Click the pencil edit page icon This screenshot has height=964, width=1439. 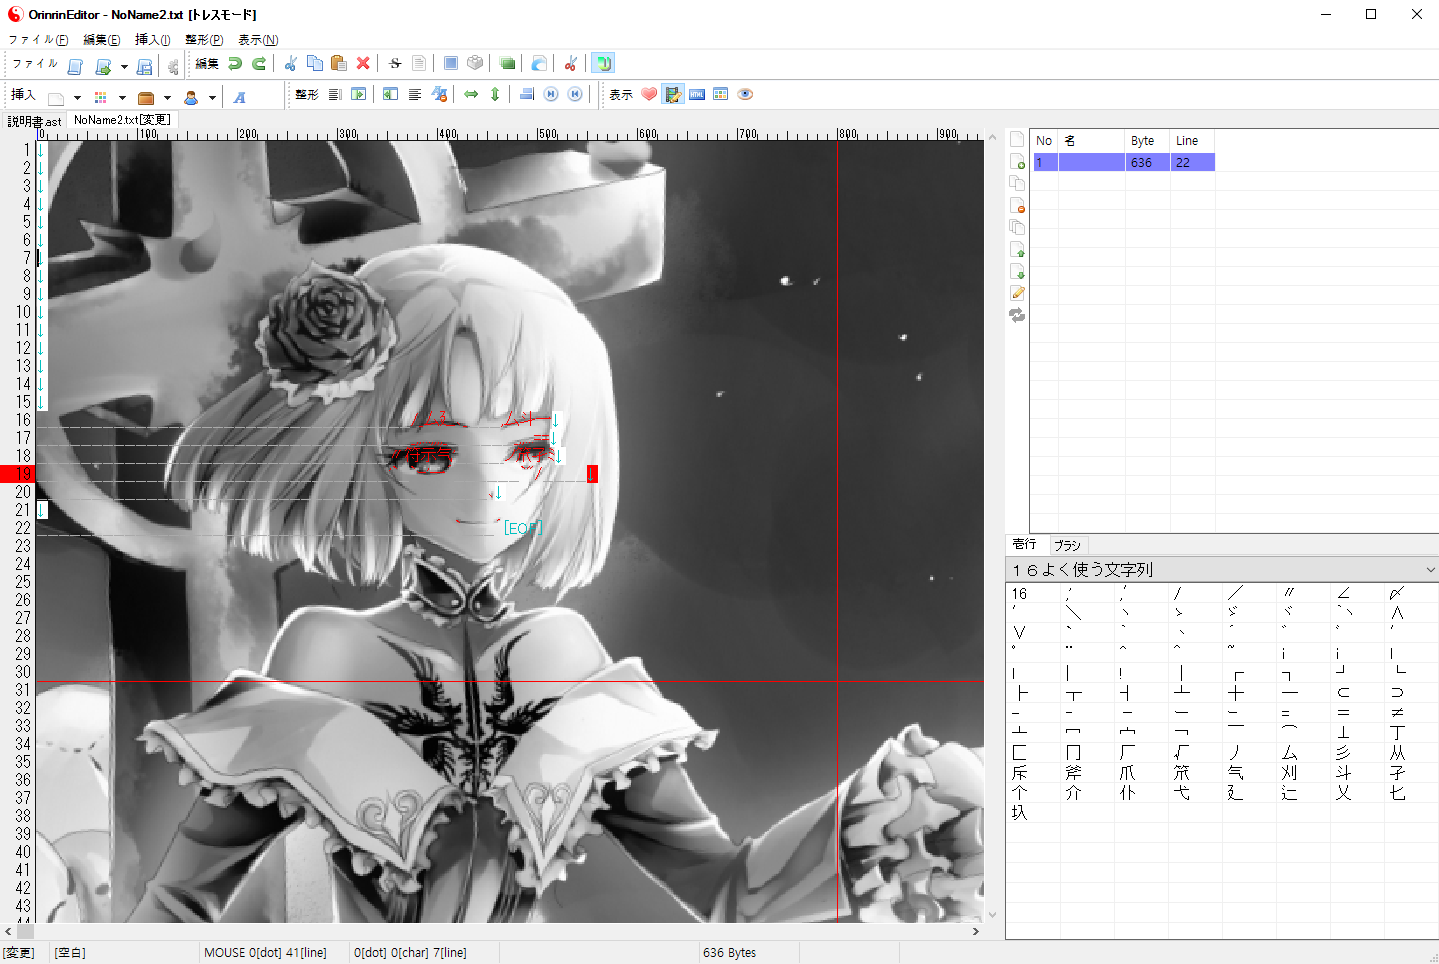pyautogui.click(x=1017, y=293)
